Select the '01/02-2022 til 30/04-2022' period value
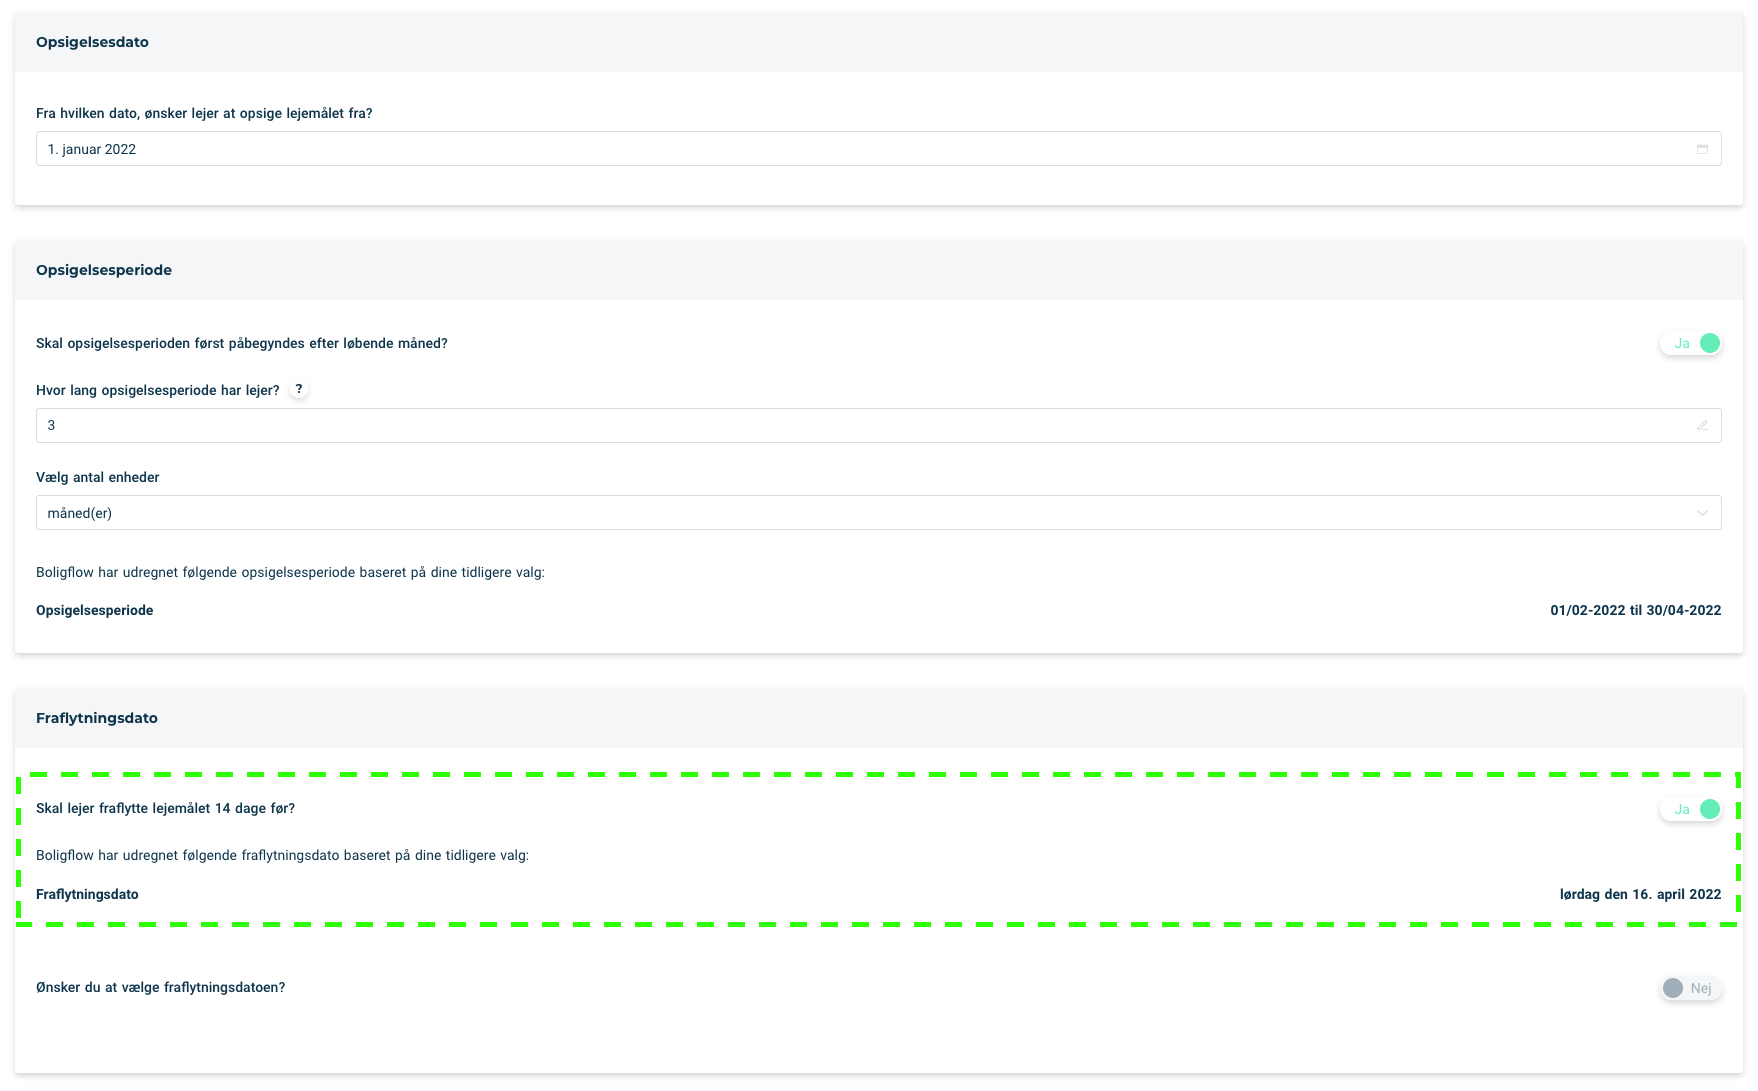The width and height of the screenshot is (1758, 1091). point(1636,610)
